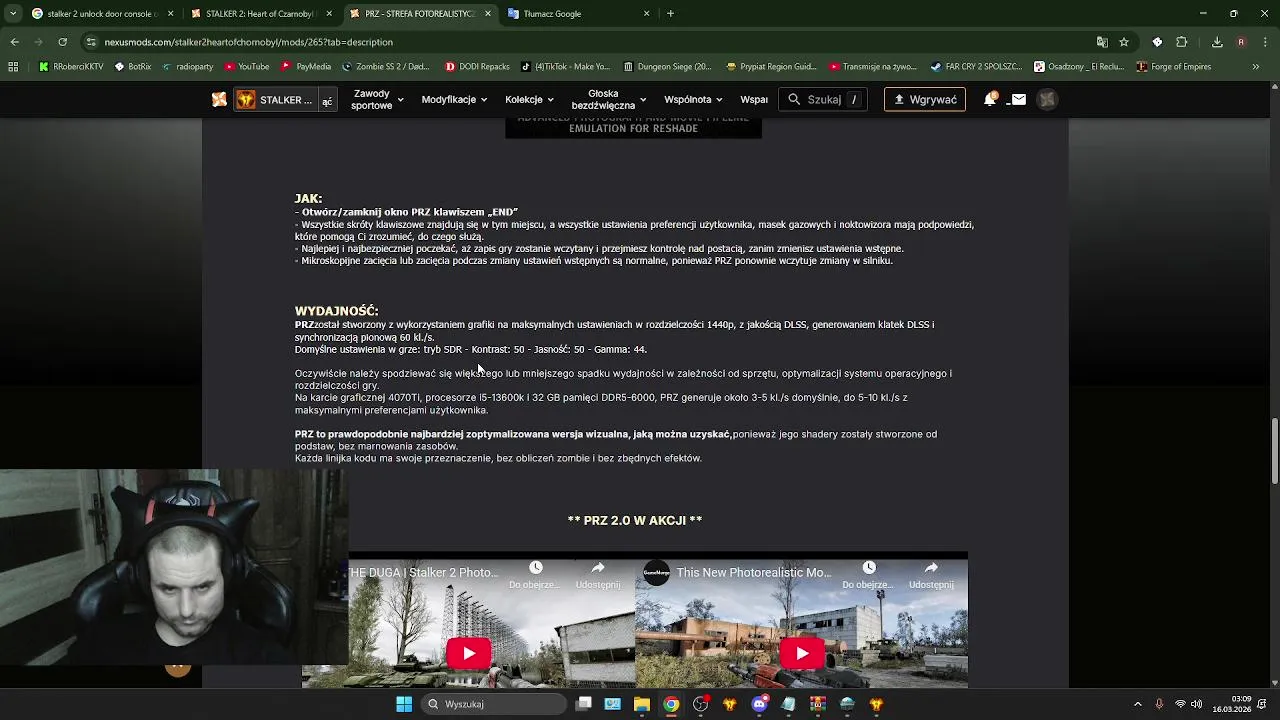Viewport: 1280px width, 720px height.
Task: Click the taskbar Wyszukaj search box
Action: 493,704
